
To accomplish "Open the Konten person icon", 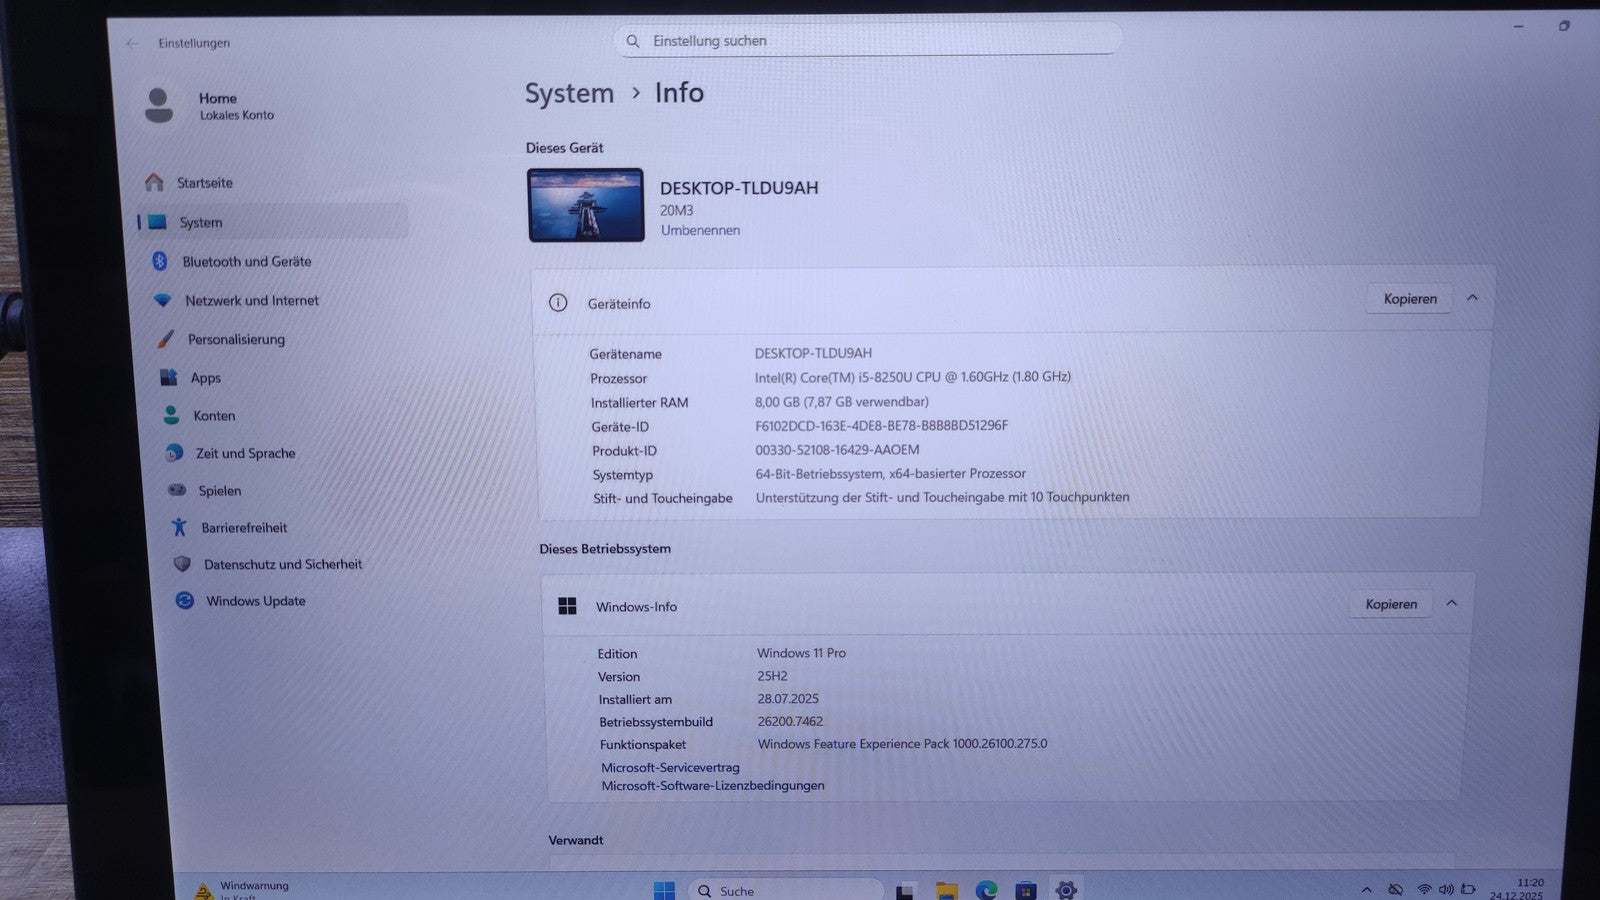I will point(171,415).
